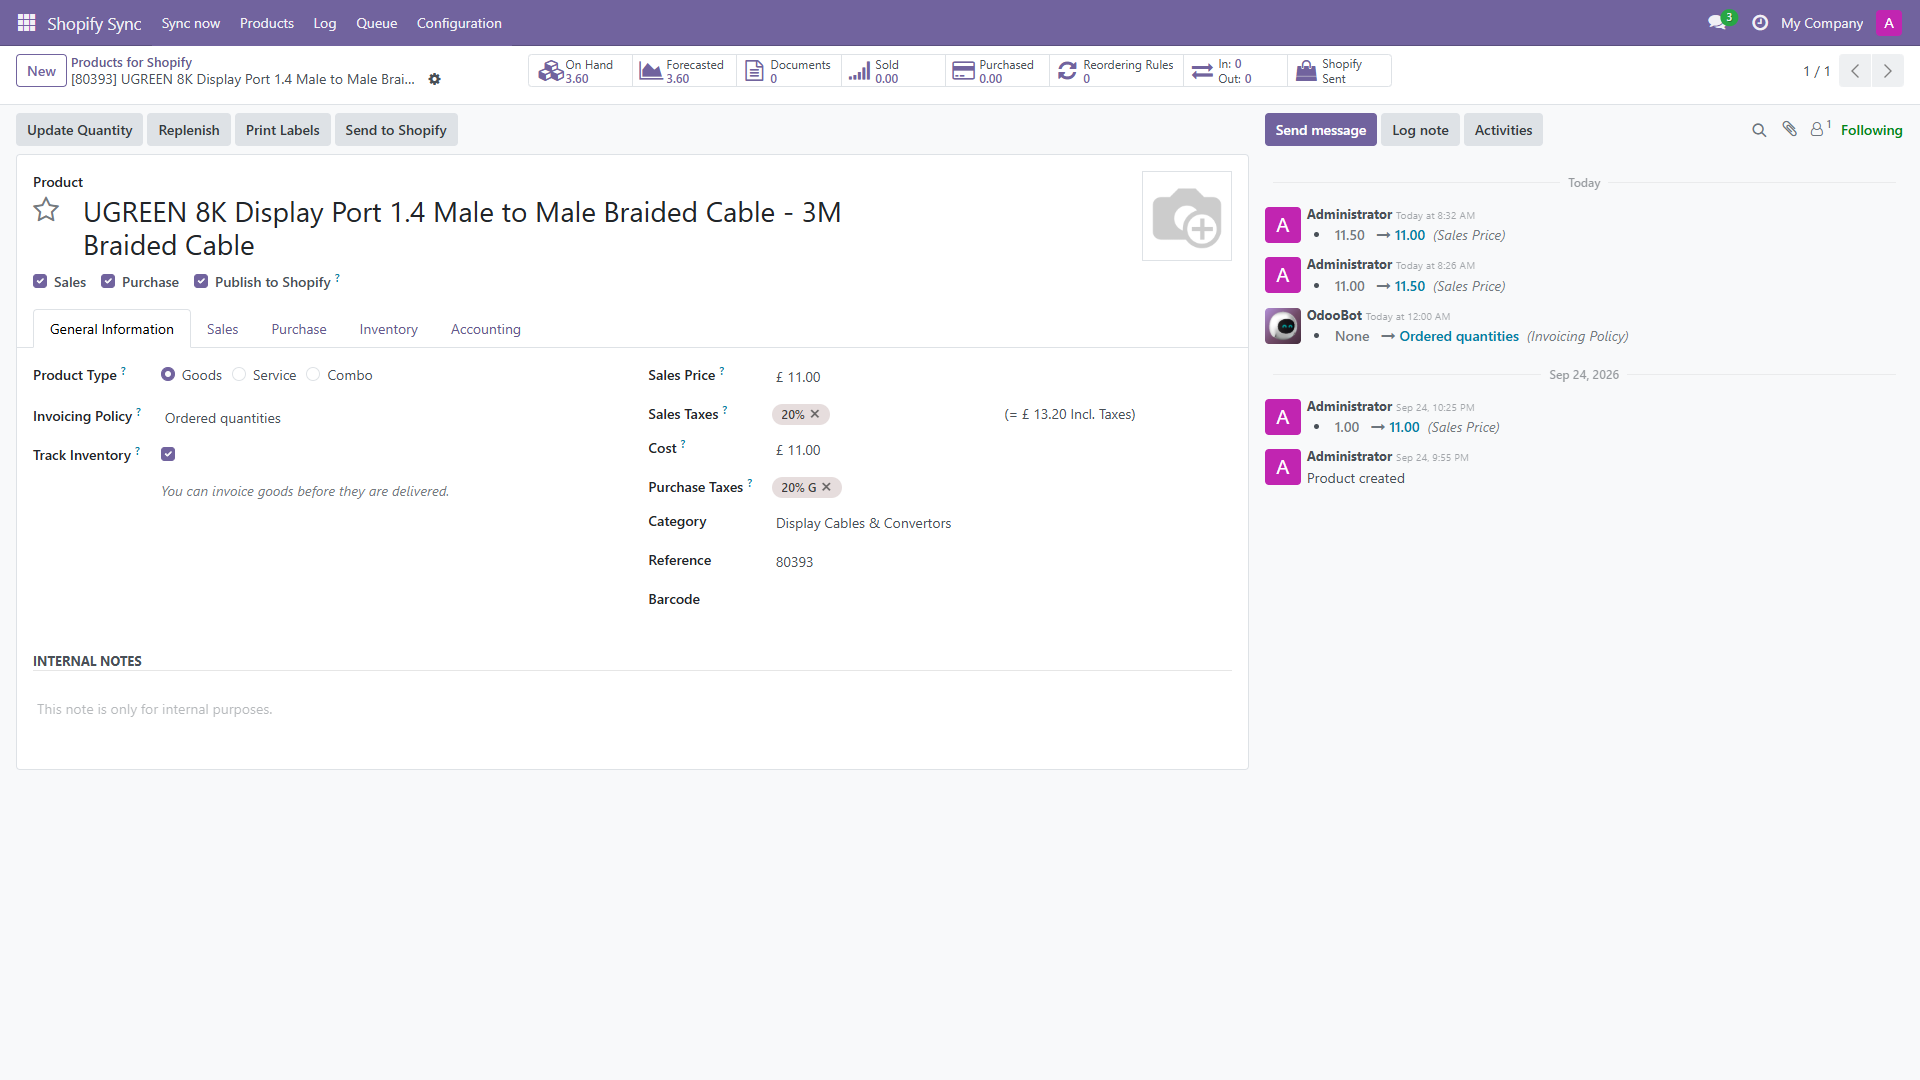
Task: Show help tooltip for Sales Price
Action: [722, 371]
